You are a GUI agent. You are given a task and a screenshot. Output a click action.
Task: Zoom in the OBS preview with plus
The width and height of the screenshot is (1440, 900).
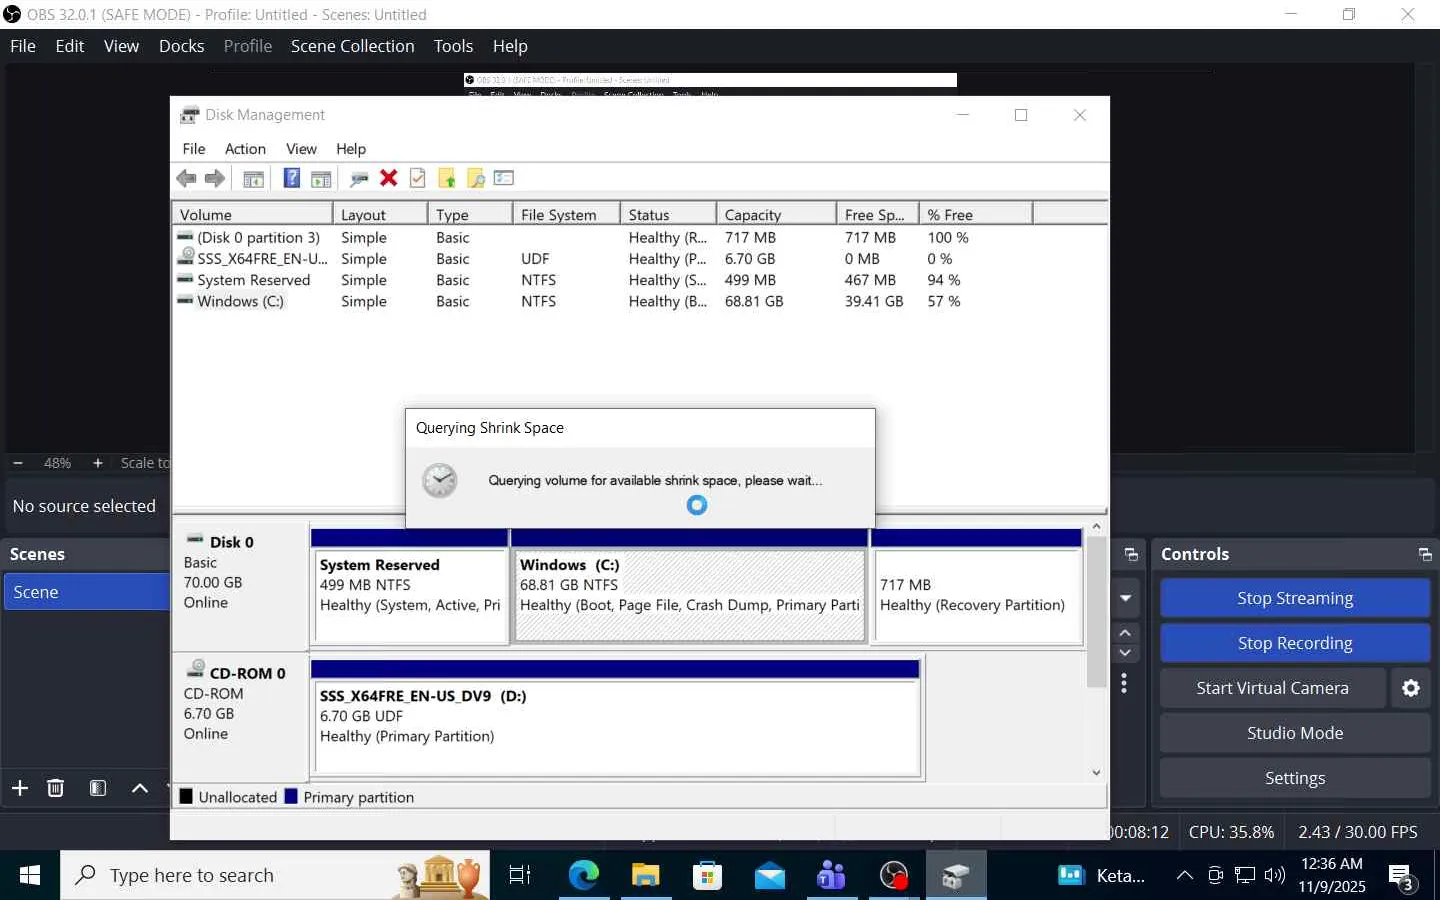(97, 463)
